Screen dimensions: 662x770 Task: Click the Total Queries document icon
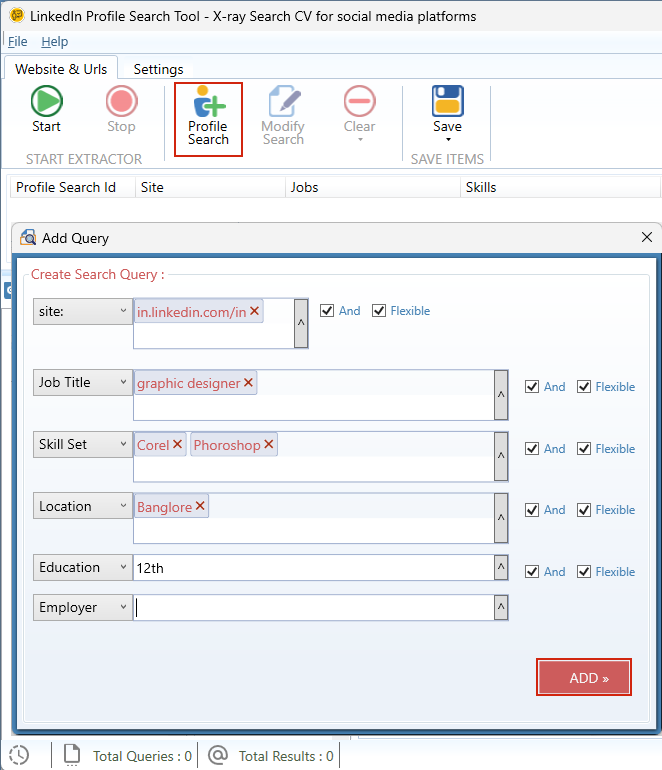(x=72, y=755)
